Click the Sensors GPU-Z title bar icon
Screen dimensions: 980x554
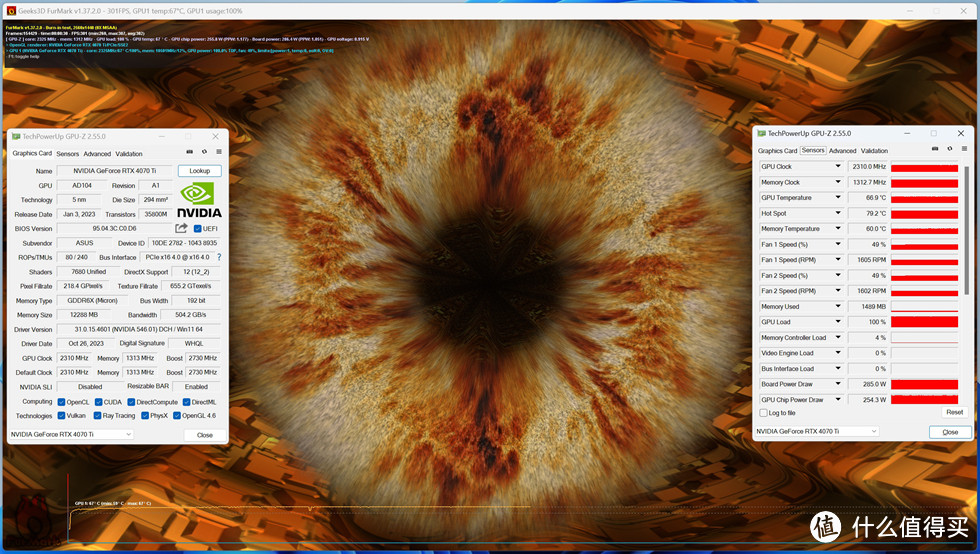(761, 133)
